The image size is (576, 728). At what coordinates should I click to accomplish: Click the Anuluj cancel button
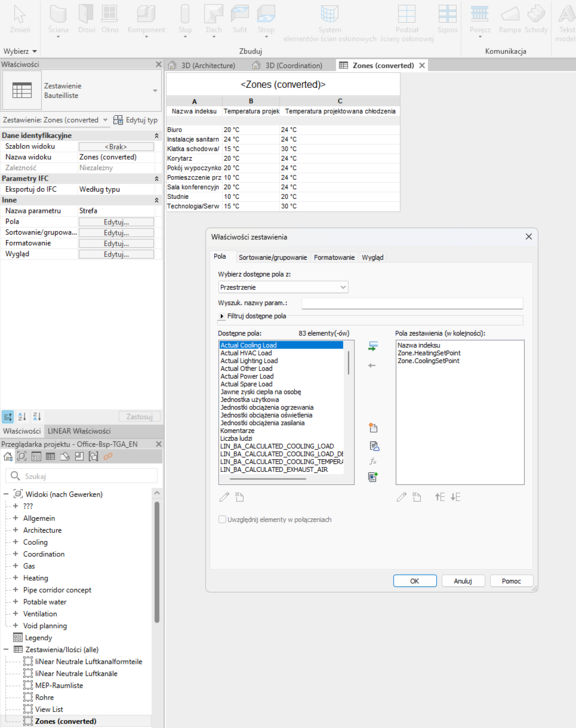click(x=463, y=581)
